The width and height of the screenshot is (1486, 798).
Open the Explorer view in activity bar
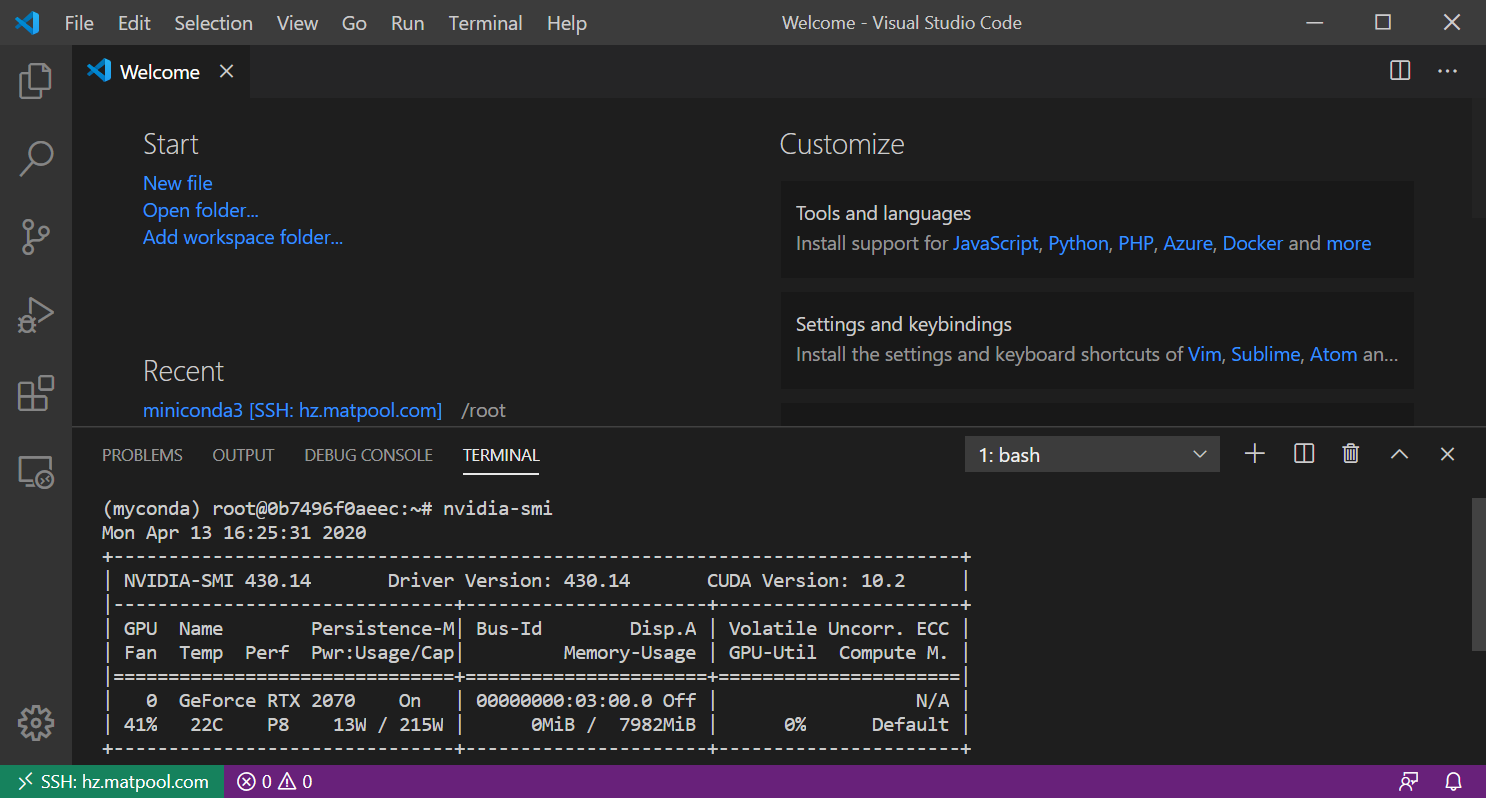tap(35, 81)
